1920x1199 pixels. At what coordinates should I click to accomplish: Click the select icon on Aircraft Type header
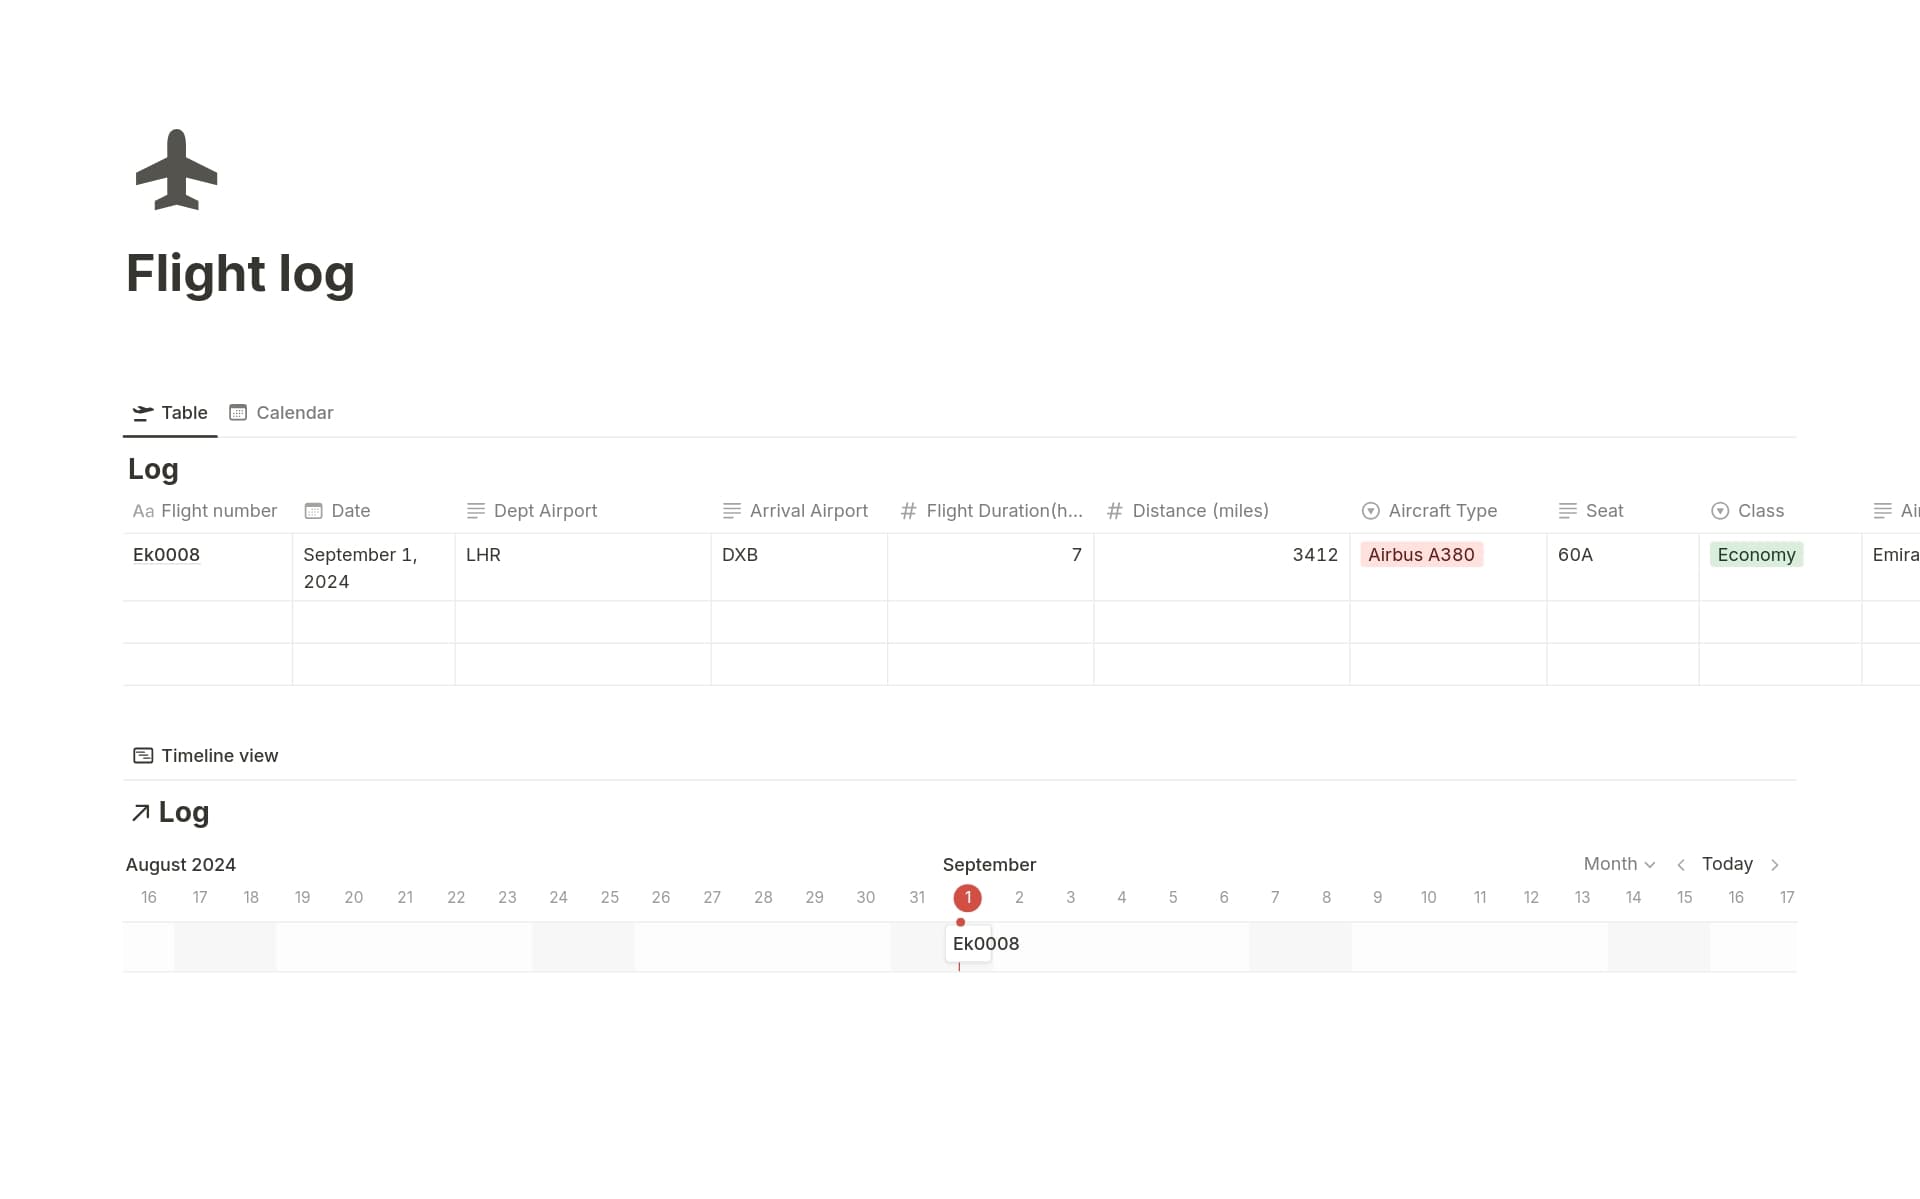(x=1370, y=511)
